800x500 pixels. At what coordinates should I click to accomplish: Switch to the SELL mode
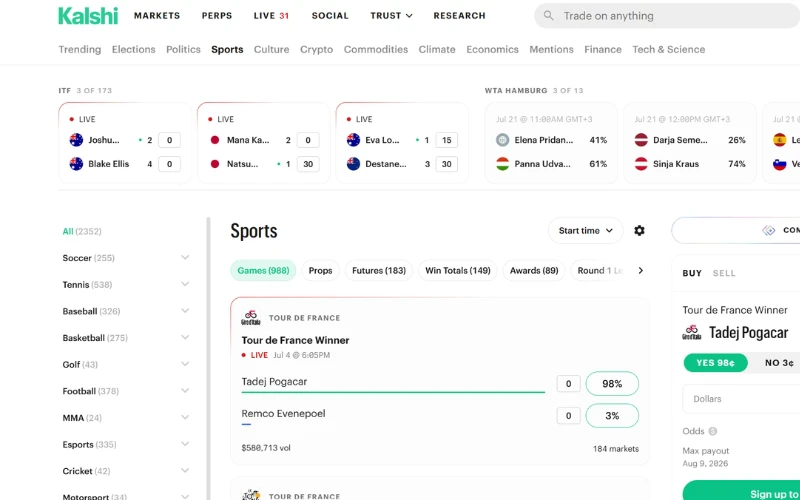pos(724,273)
